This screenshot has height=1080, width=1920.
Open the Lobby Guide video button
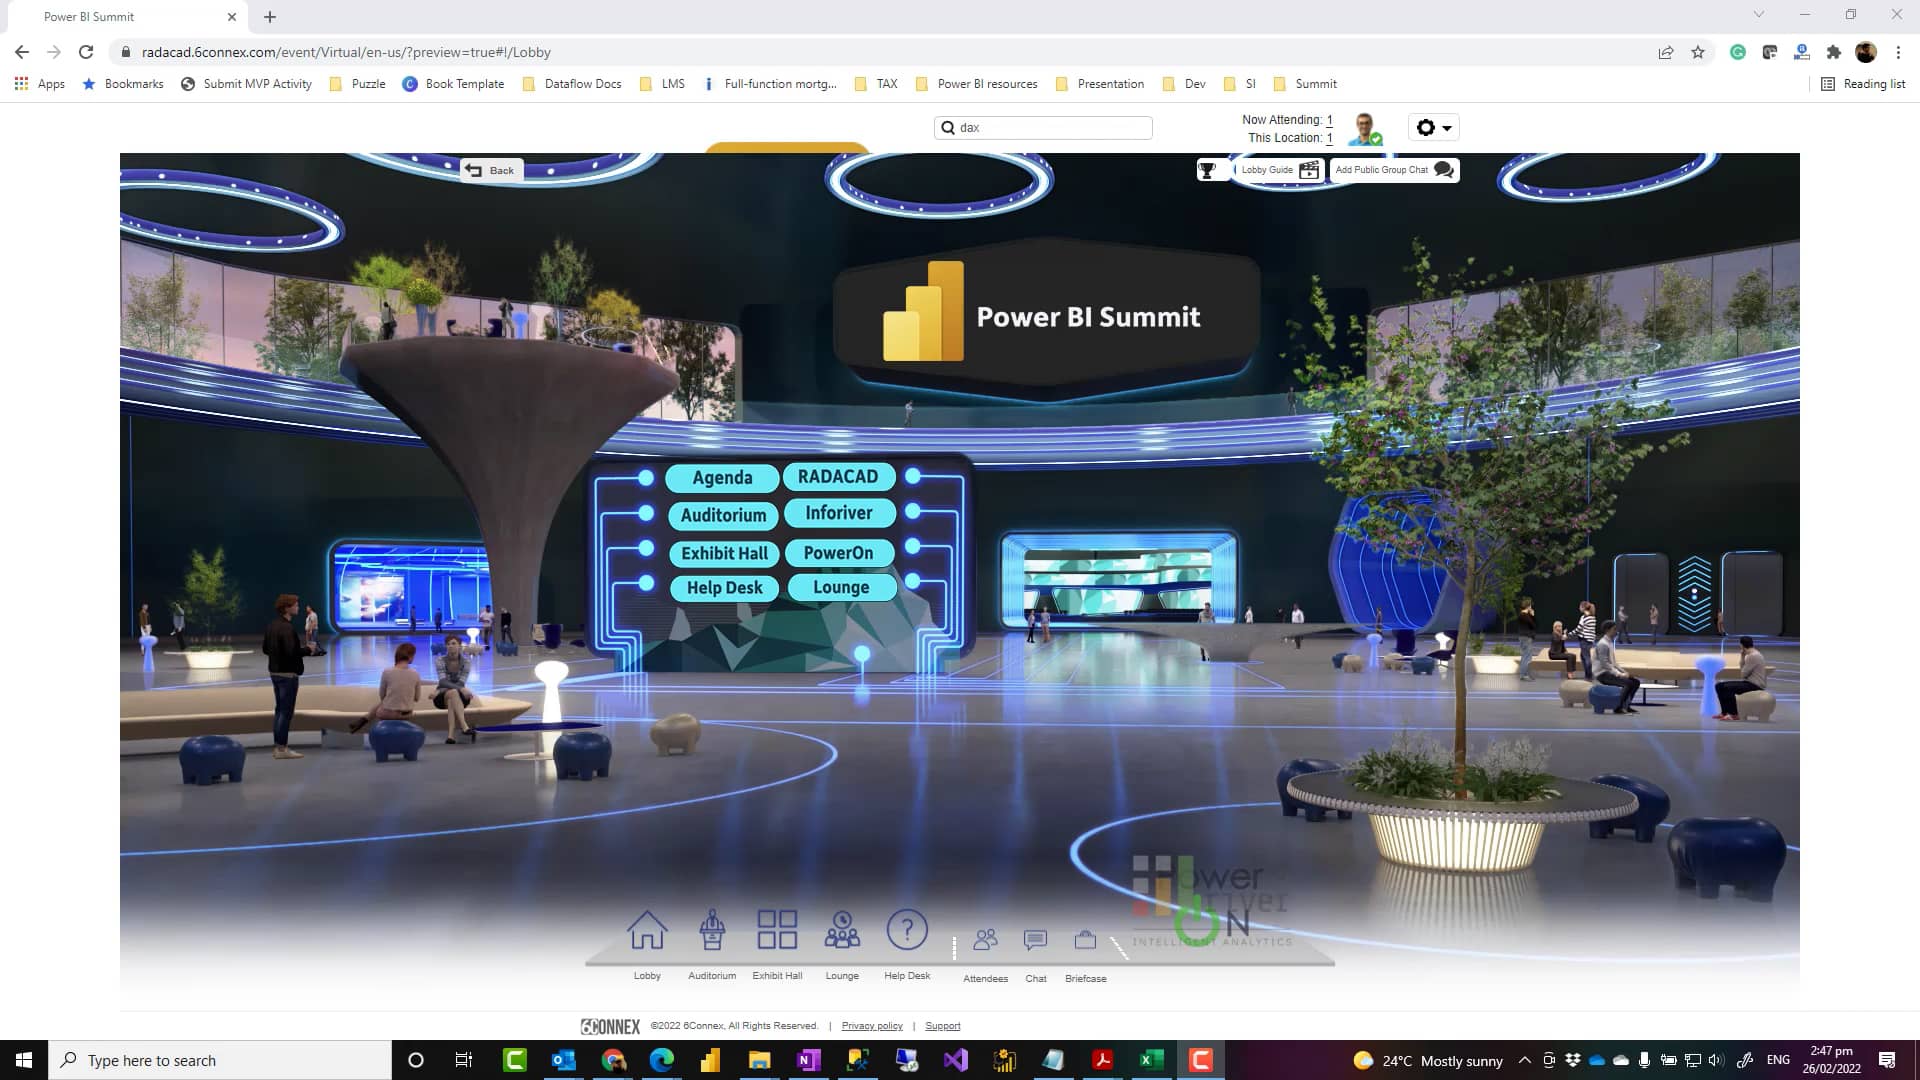click(1280, 170)
